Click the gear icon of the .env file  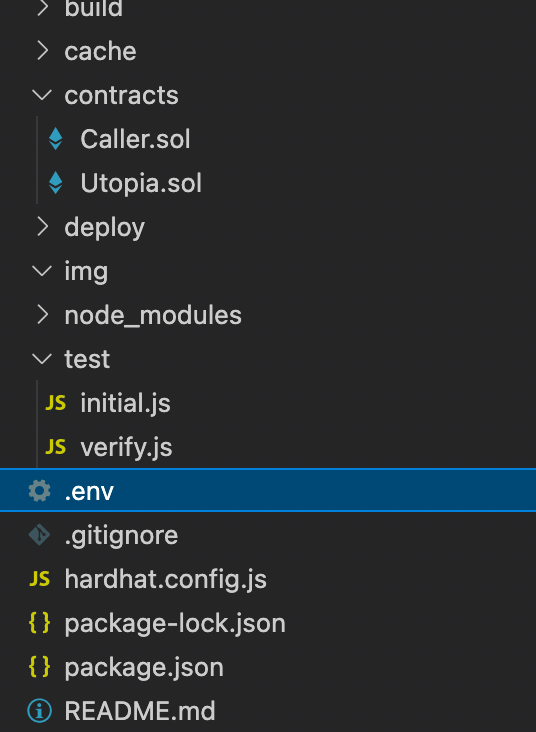[x=39, y=491]
